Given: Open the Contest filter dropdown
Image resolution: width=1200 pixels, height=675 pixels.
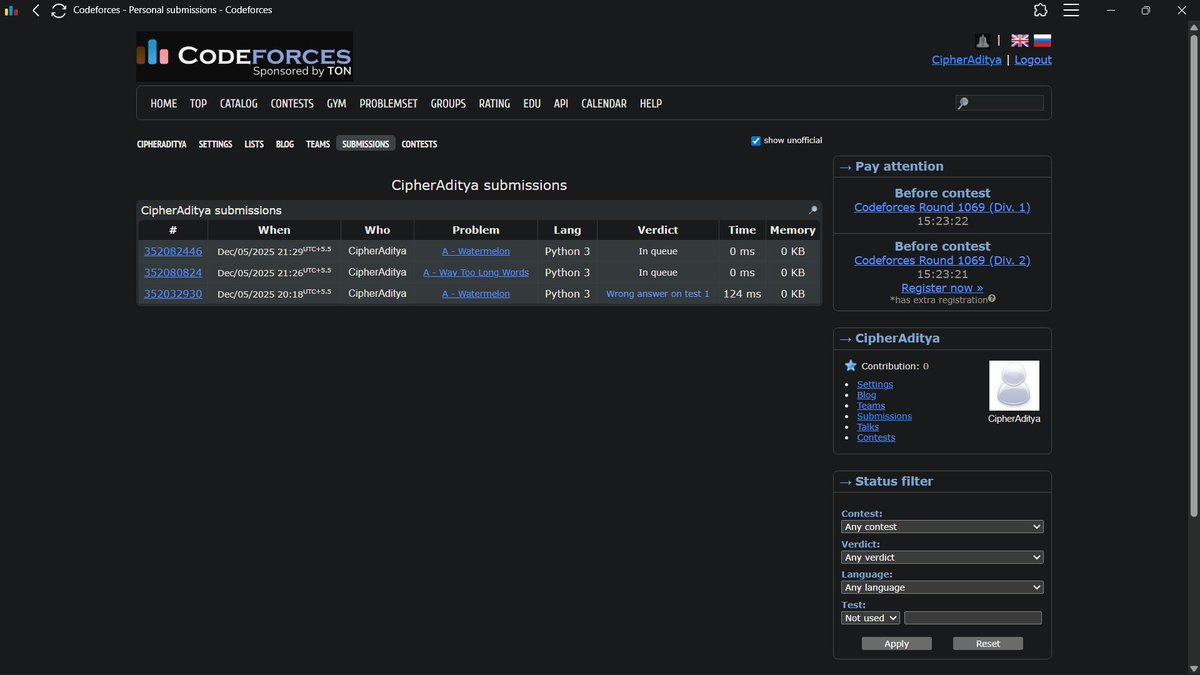Looking at the screenshot, I should click(x=942, y=527).
